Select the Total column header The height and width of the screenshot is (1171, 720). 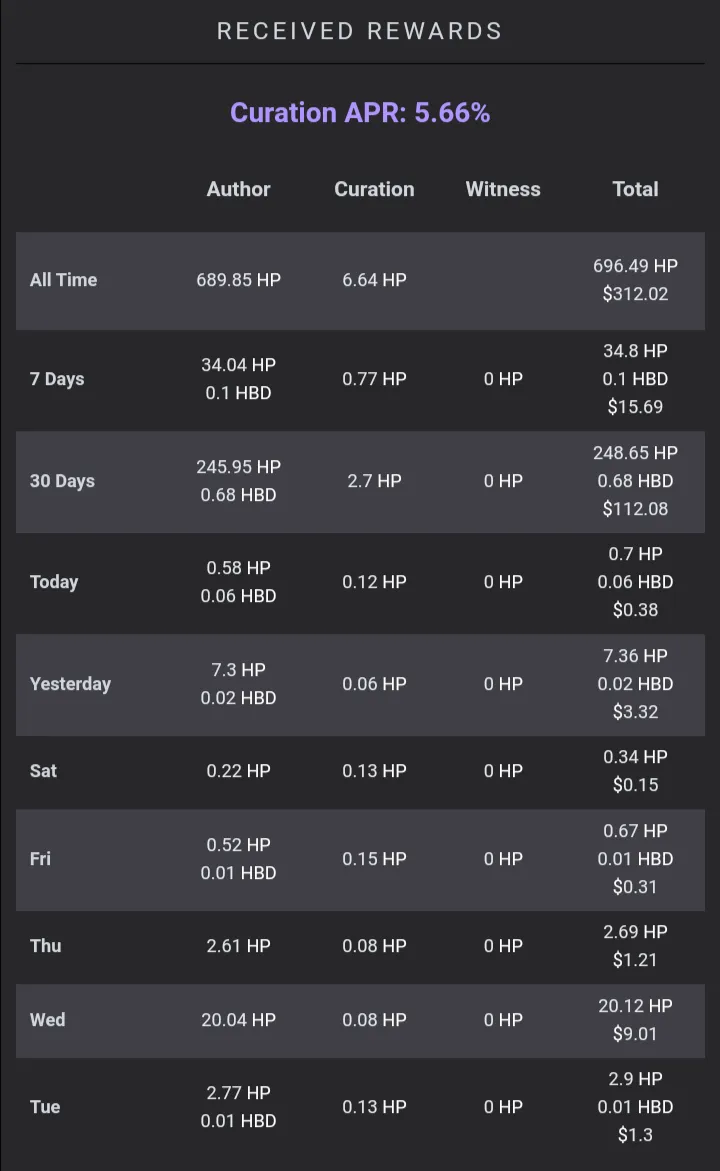(636, 189)
